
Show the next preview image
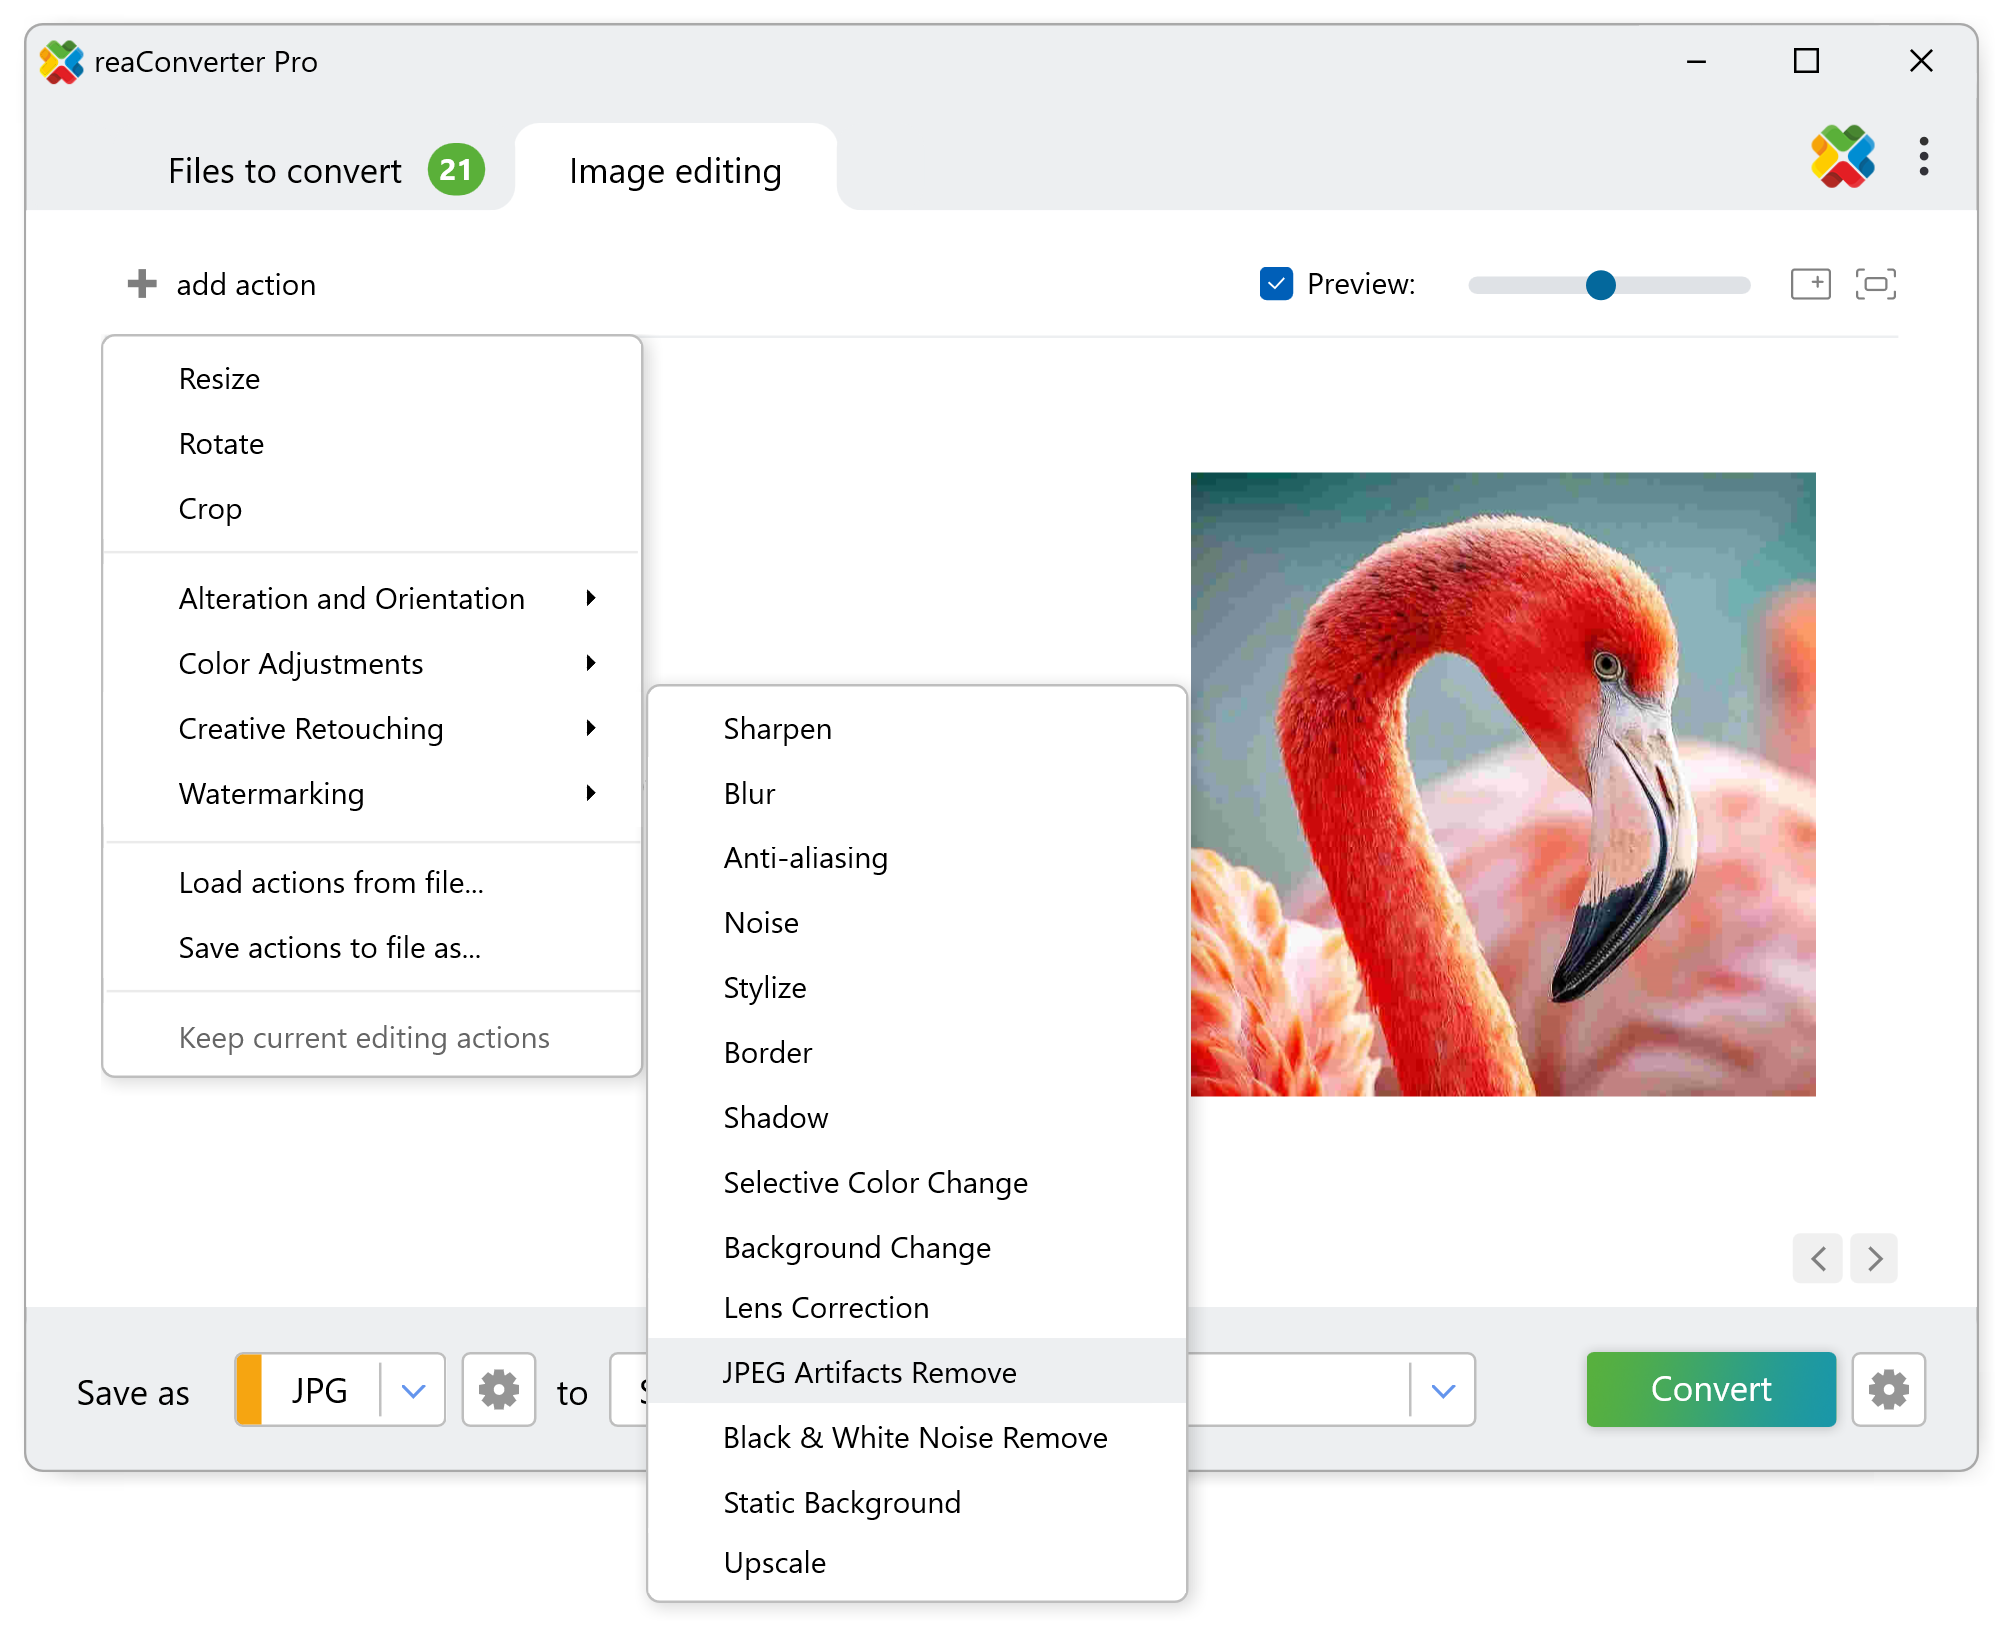point(1874,1258)
